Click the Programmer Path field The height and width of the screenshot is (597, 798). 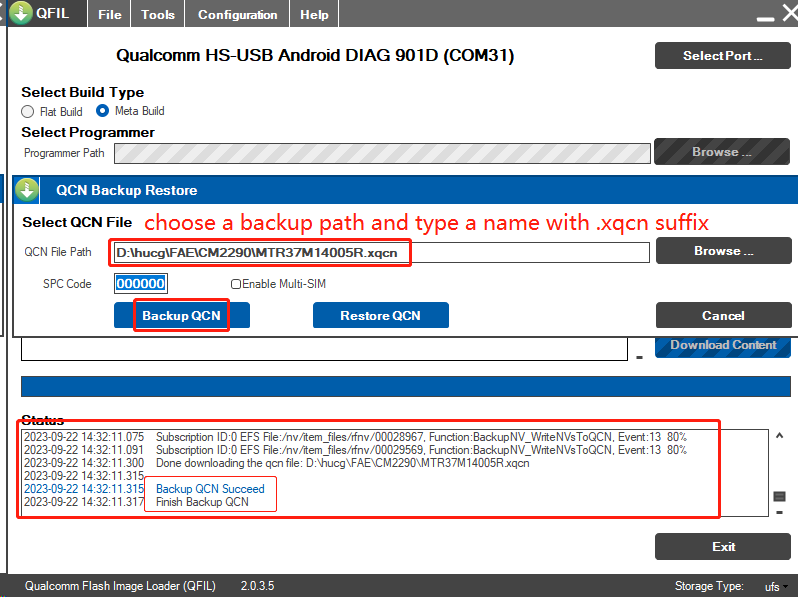click(382, 153)
